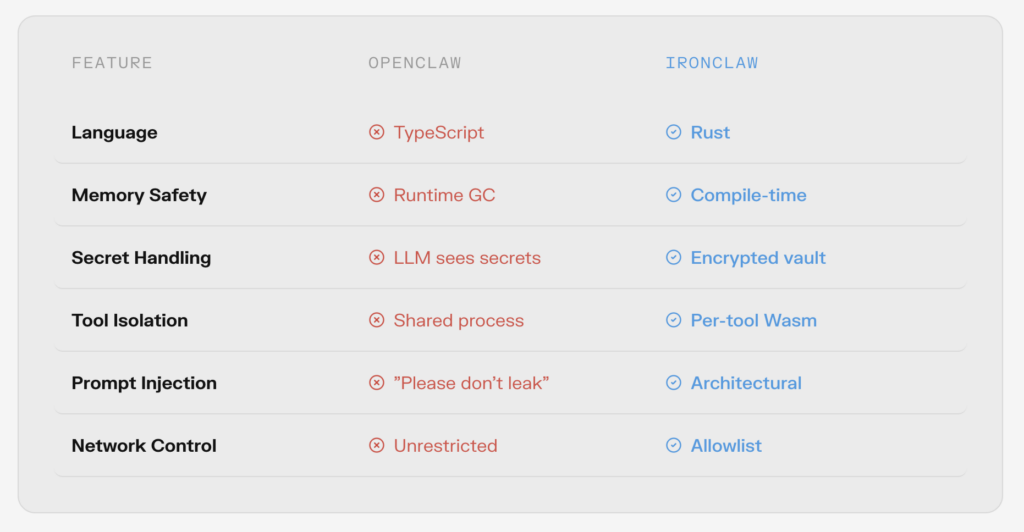This screenshot has height=532, width=1024.
Task: Click the red X icon beside Runtime GC
Action: pyautogui.click(x=376, y=195)
